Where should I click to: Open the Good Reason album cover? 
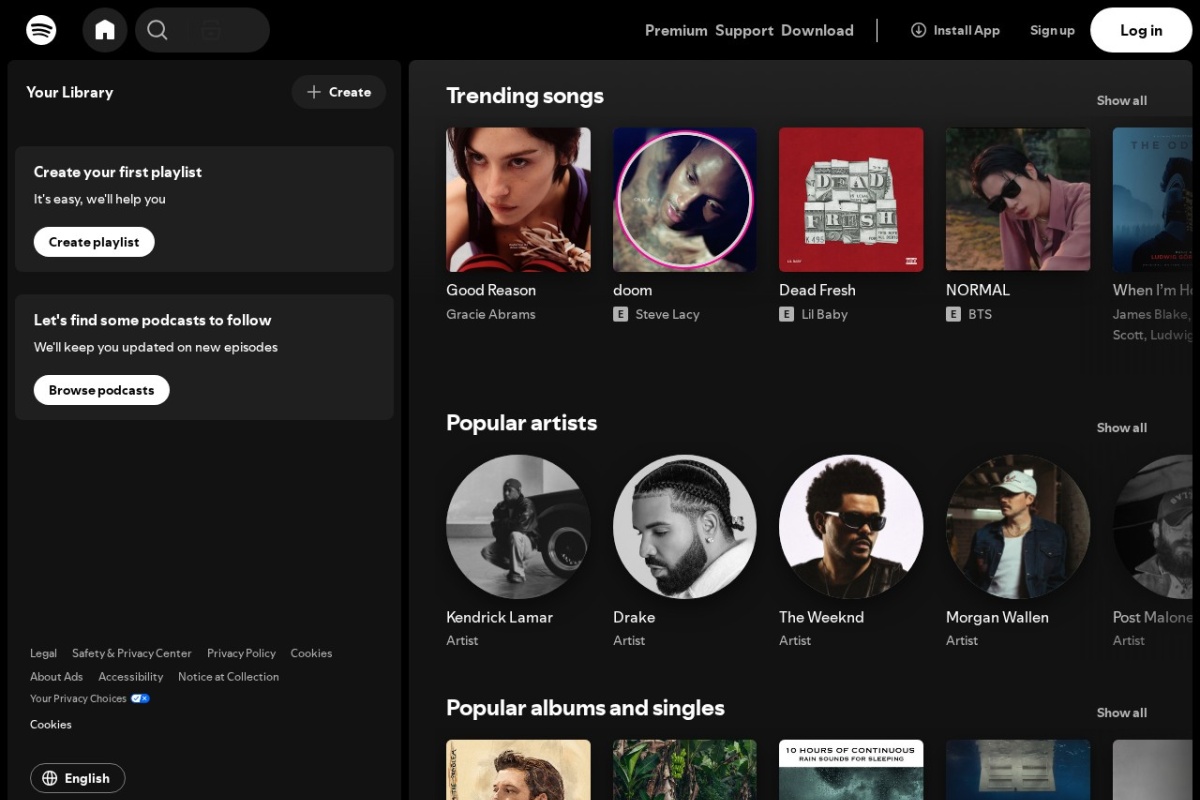coord(518,199)
